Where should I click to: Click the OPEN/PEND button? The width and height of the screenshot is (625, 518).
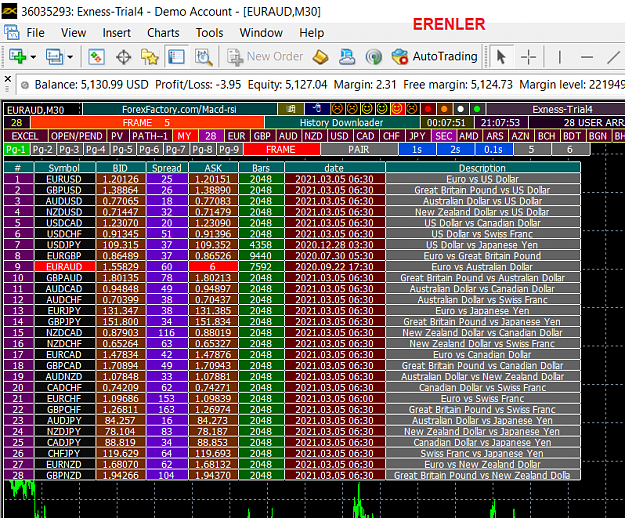click(77, 136)
